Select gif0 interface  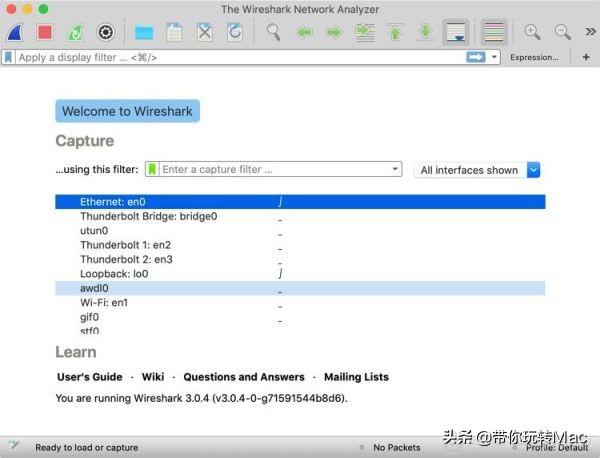[300, 317]
